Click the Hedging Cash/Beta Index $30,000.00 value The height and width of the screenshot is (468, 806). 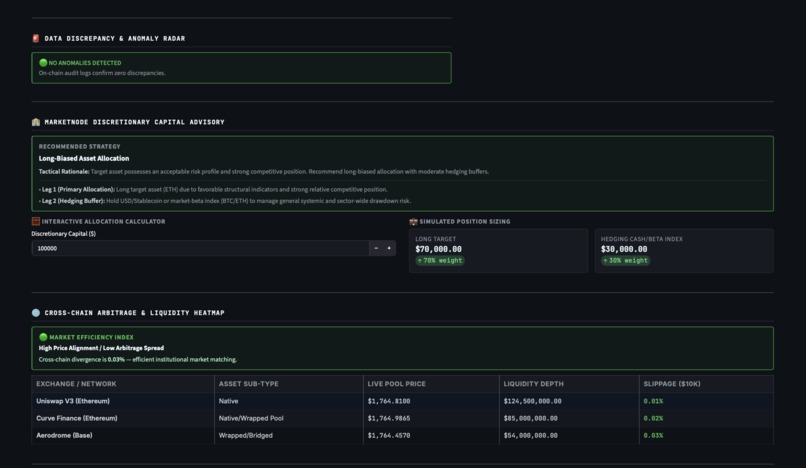tap(624, 249)
